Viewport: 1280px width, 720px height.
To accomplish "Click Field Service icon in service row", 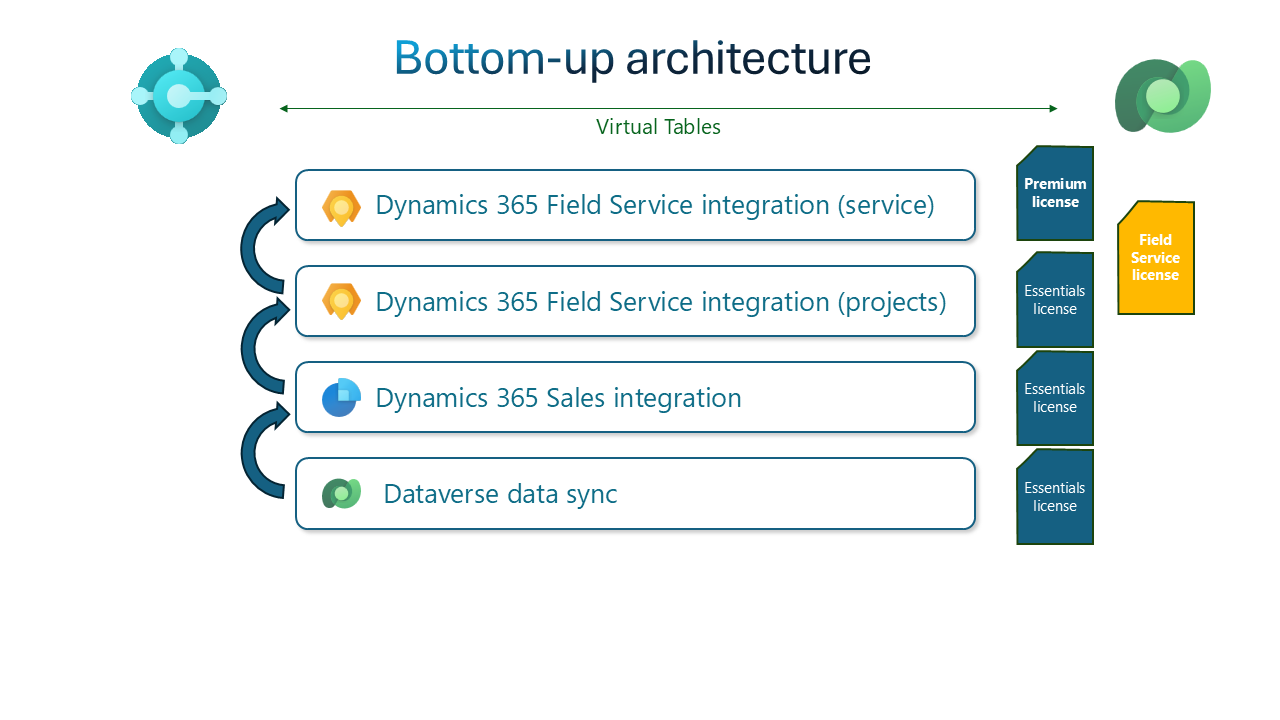I will point(341,207).
